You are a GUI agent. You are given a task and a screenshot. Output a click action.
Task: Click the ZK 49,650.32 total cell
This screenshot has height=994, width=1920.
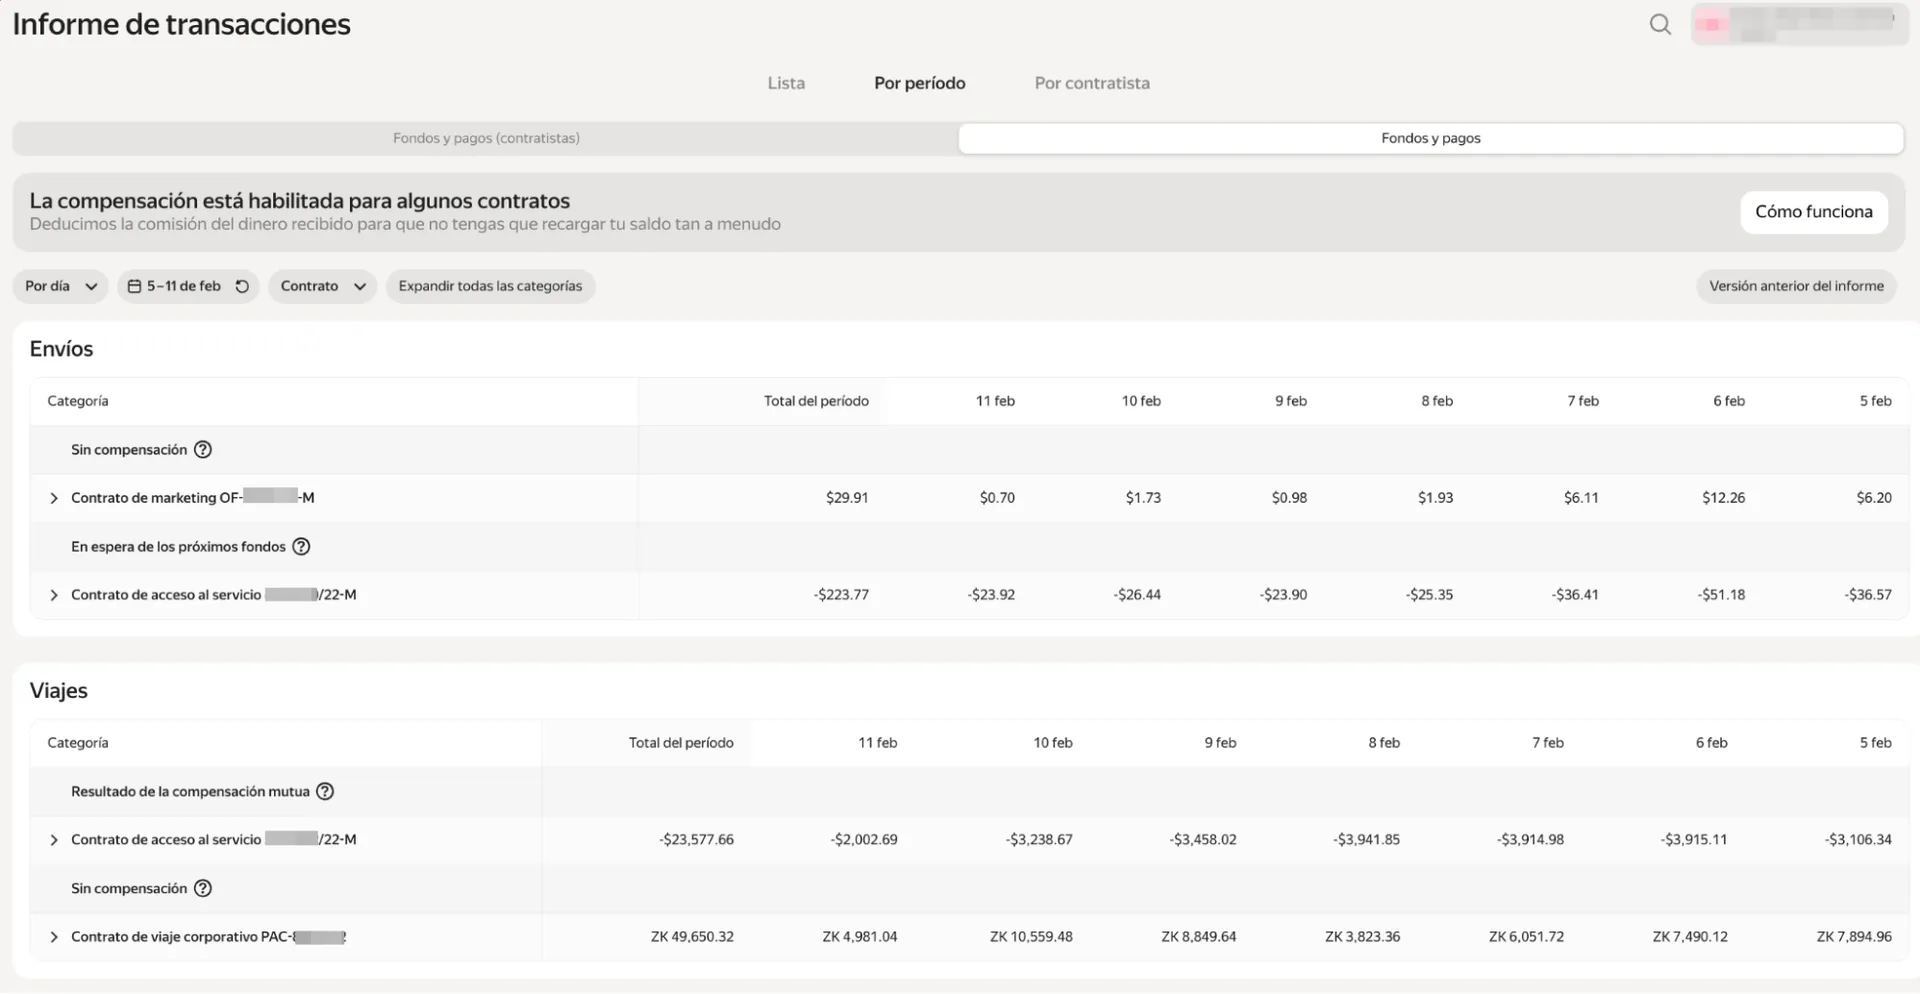[x=692, y=937]
